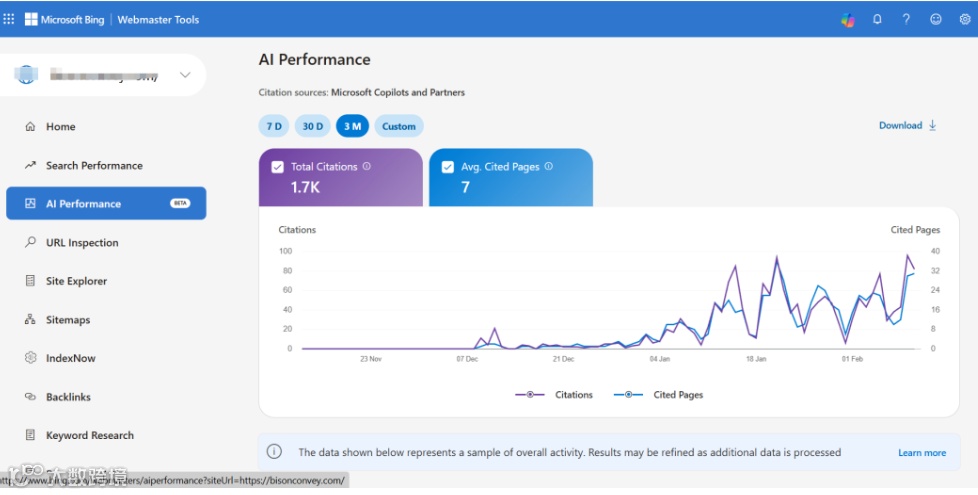The image size is (978, 495).
Task: Open the notifications bell
Action: (877, 19)
